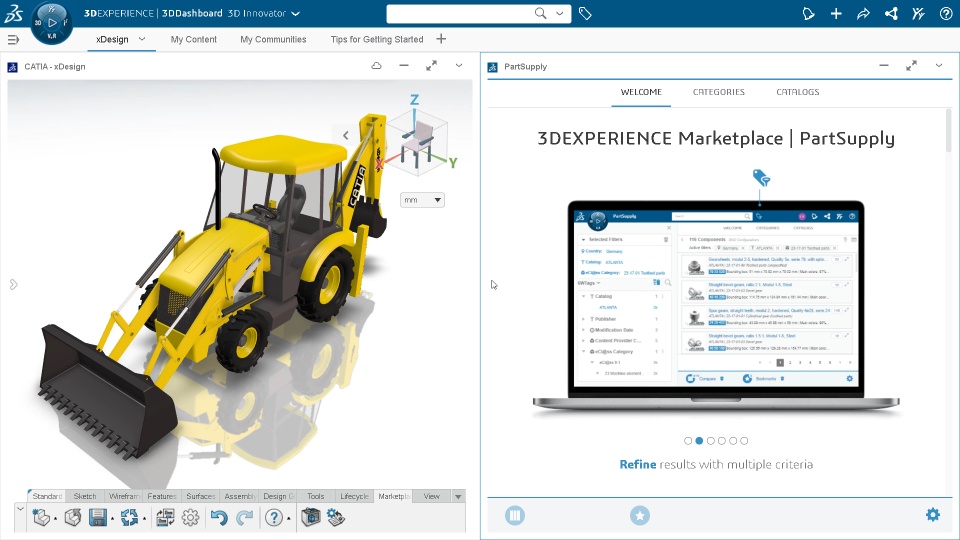Open the xDesign tab dropdown arrow
This screenshot has height=540, width=960.
(142, 39)
